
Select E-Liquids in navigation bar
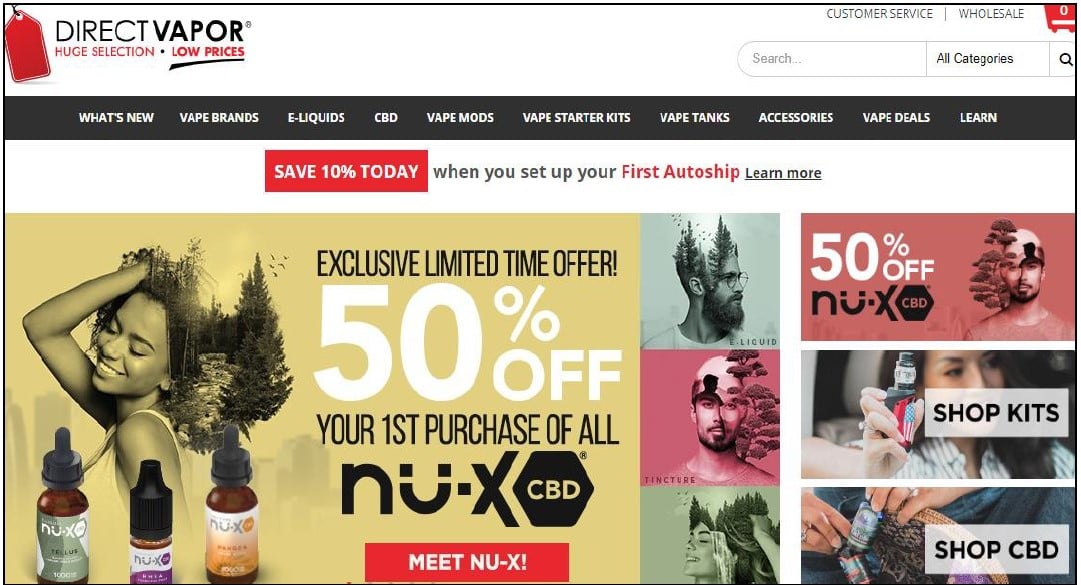click(x=316, y=118)
